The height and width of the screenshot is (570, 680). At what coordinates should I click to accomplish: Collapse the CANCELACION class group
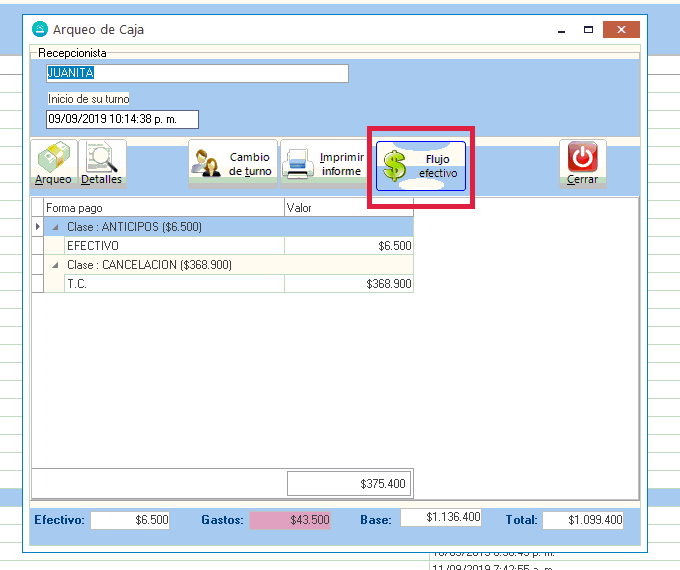[x=55, y=265]
